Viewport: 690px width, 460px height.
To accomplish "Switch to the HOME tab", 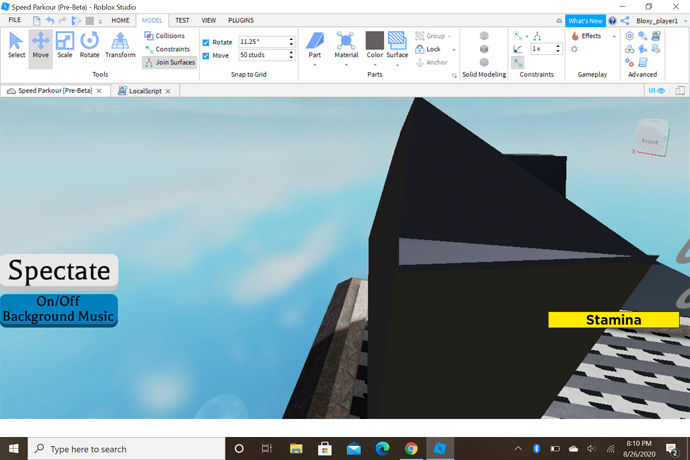I will coord(120,20).
